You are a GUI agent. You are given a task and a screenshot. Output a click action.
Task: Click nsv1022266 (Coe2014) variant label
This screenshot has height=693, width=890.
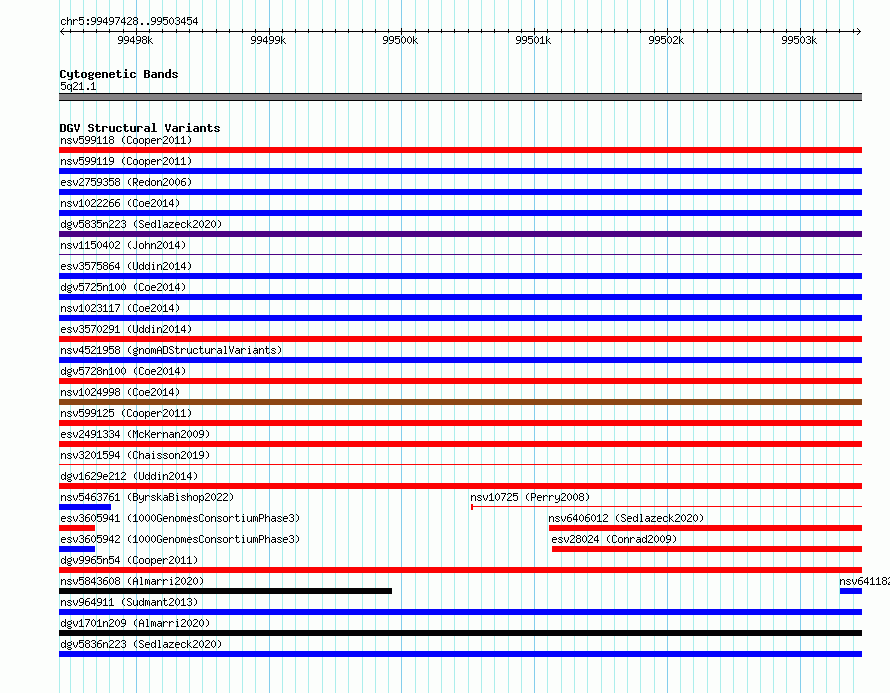[120, 203]
